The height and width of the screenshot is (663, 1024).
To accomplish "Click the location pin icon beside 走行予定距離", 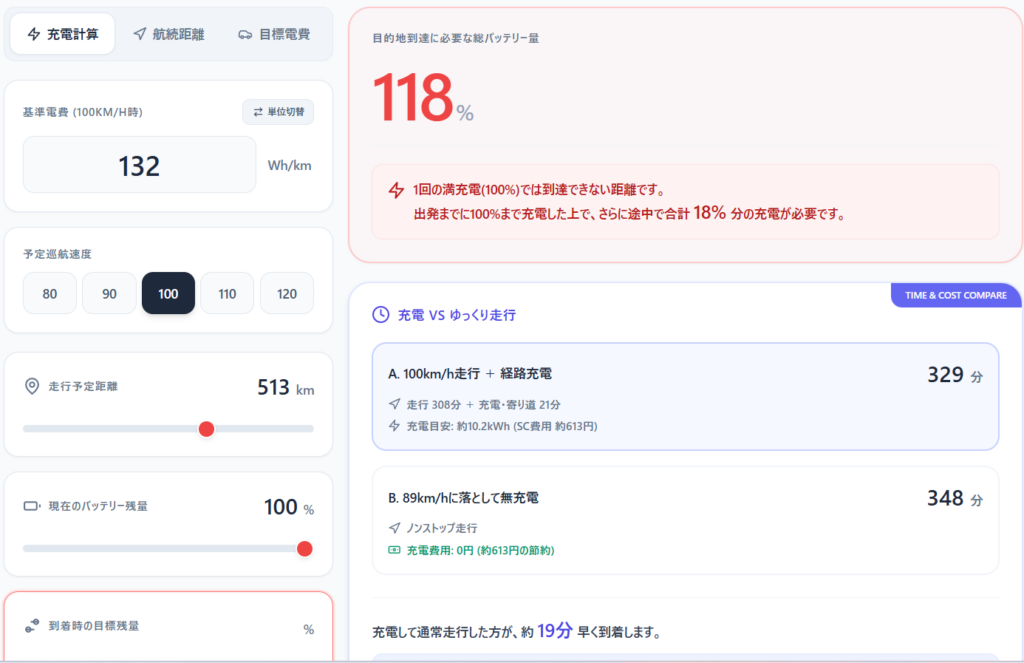I will click(32, 386).
